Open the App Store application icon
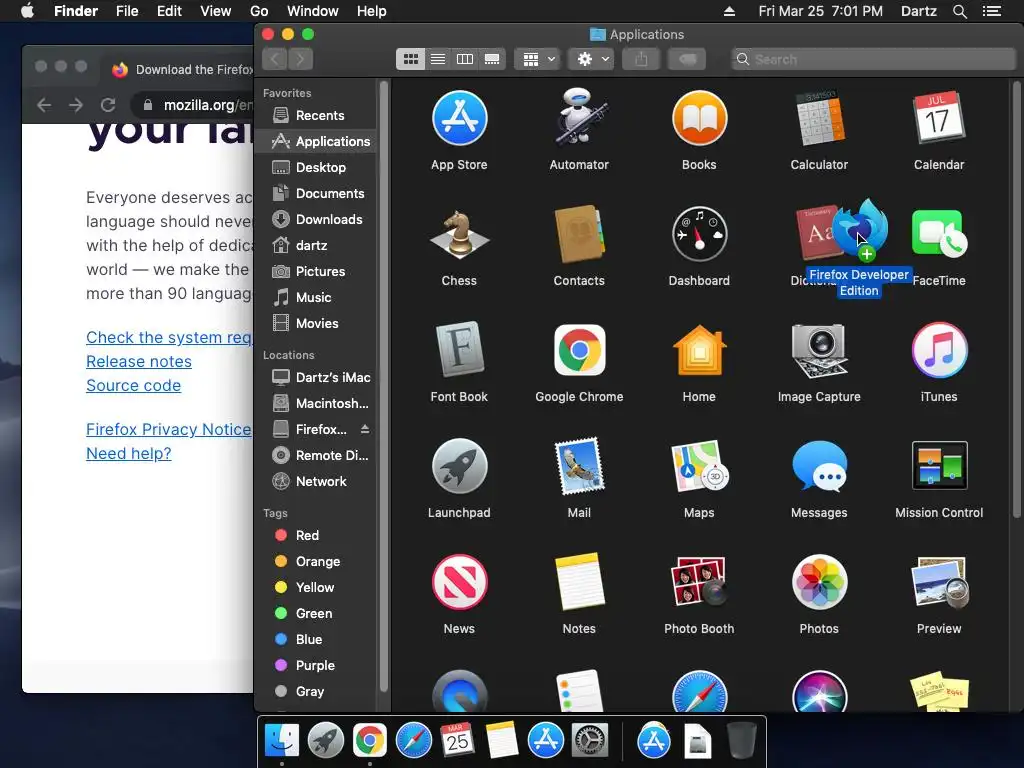1024x768 pixels. (x=459, y=119)
